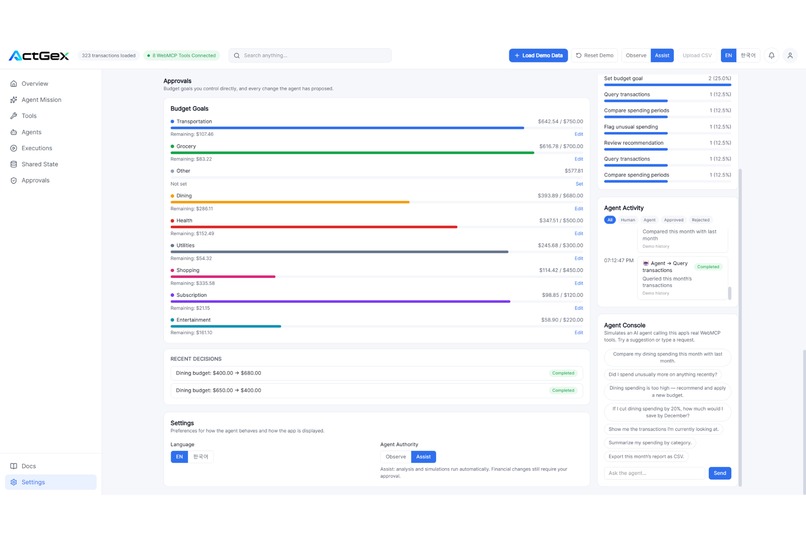Click the purple dot beside Subscription
Viewport: 806px width, 537px height.
click(x=172, y=295)
